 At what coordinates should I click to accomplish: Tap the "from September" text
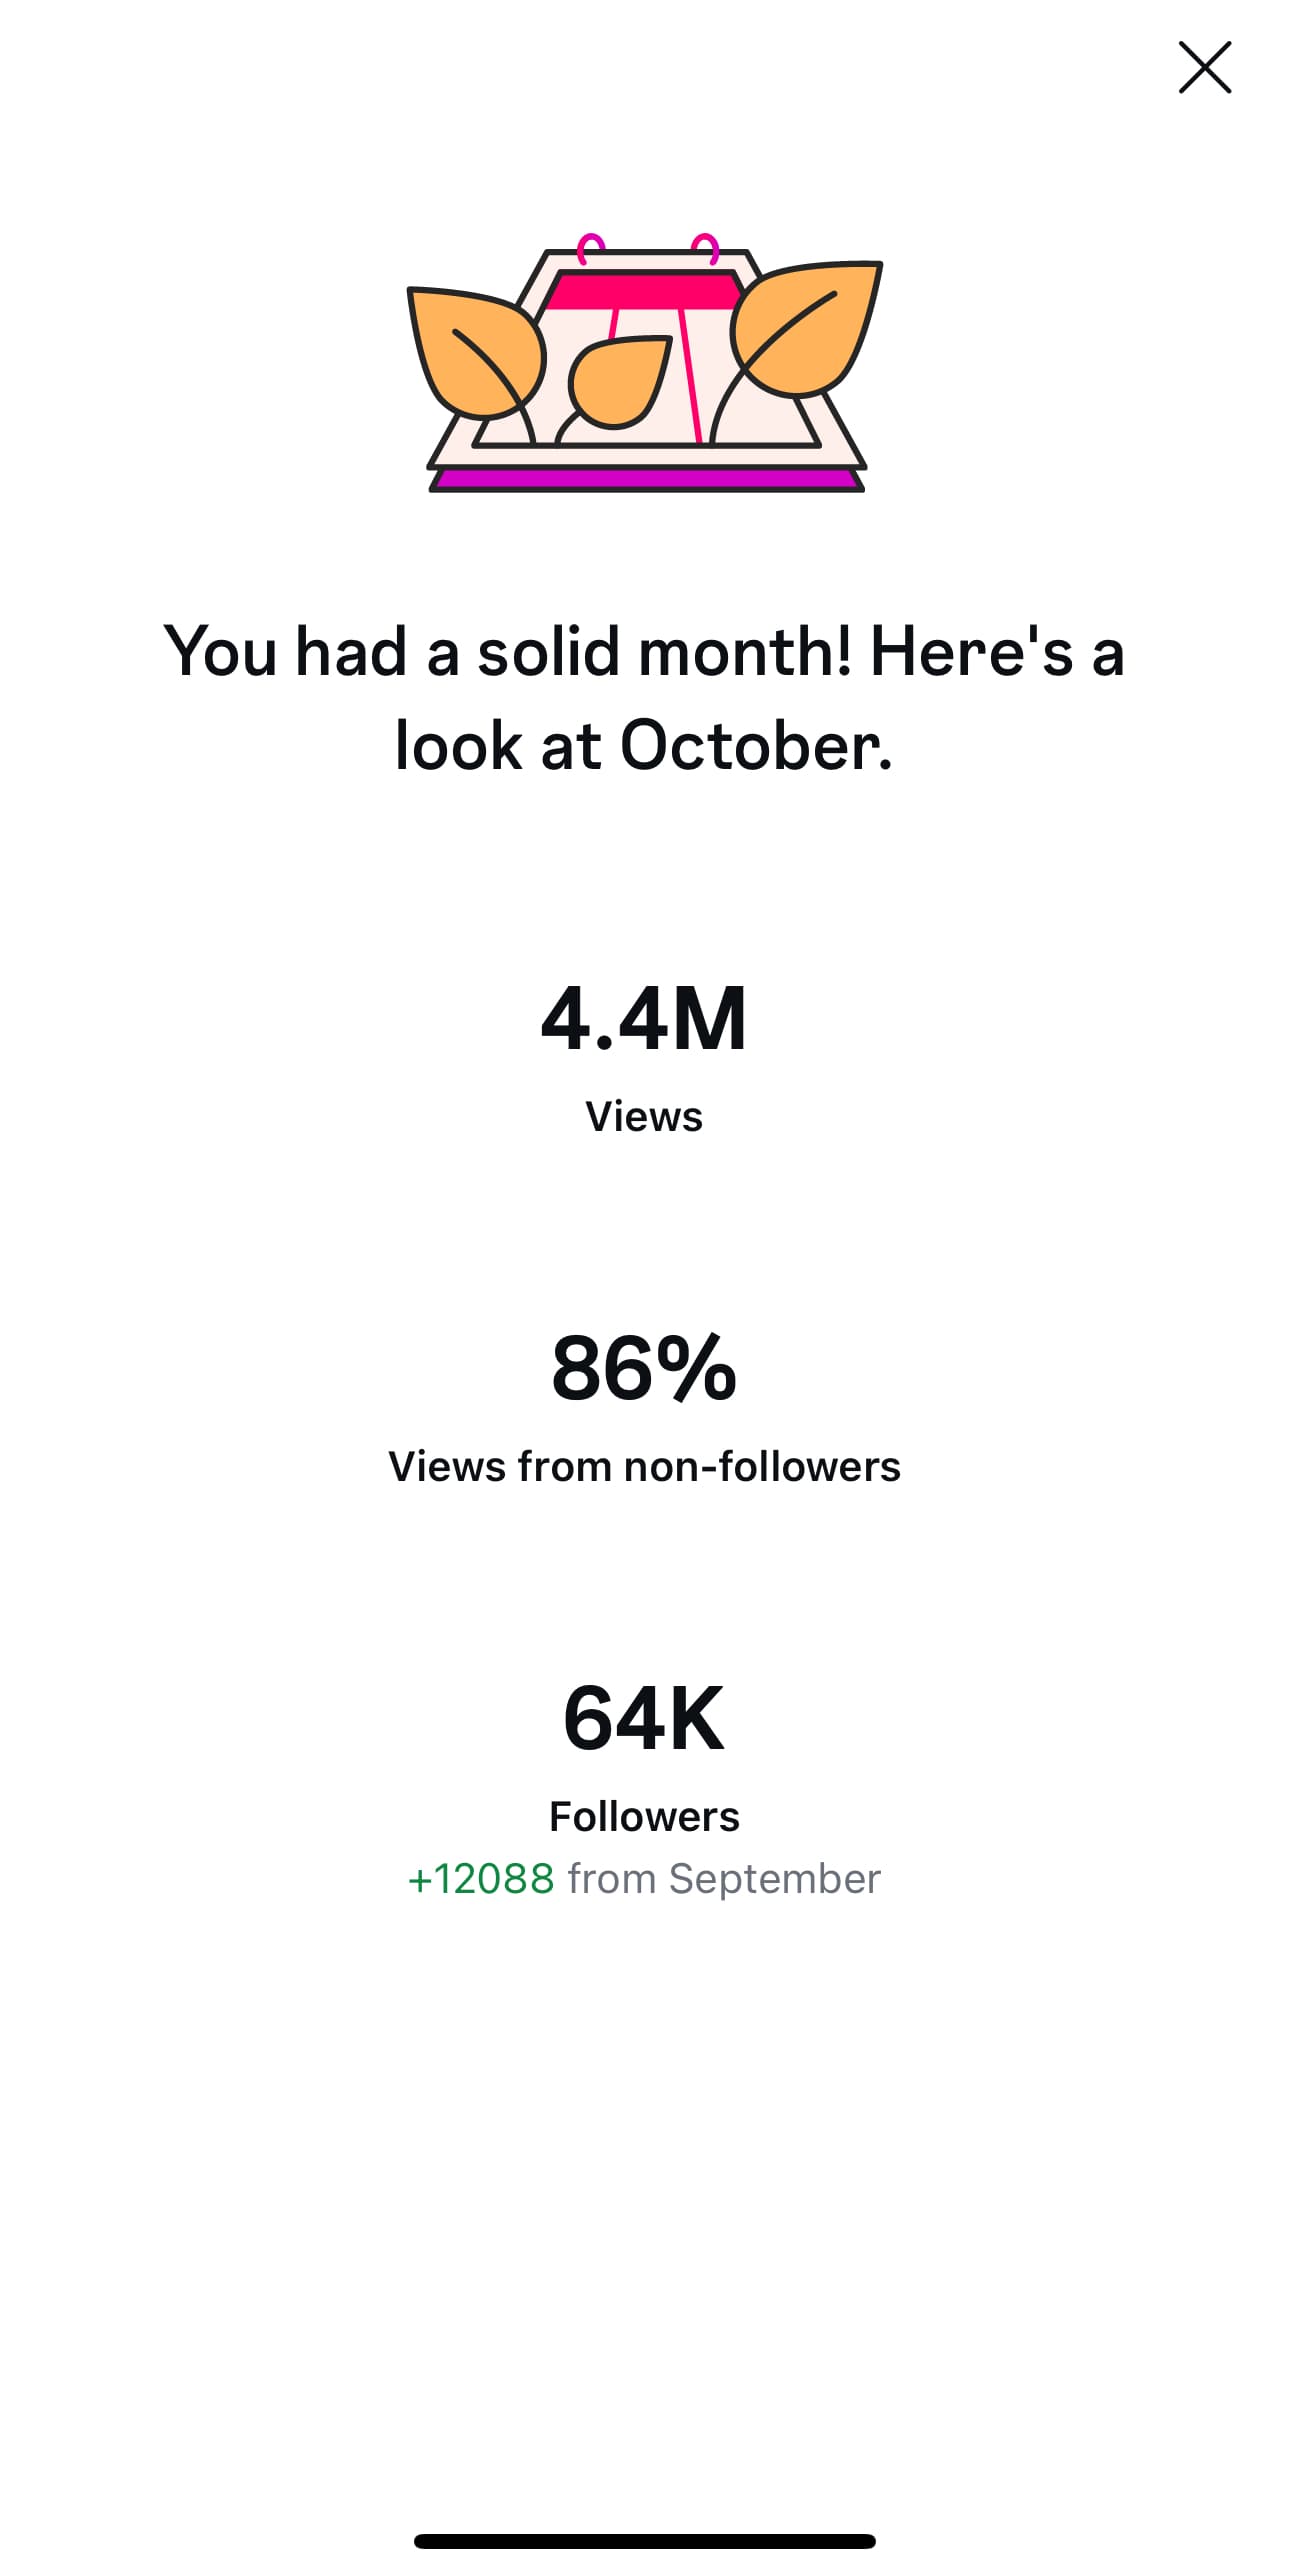[x=724, y=1878]
